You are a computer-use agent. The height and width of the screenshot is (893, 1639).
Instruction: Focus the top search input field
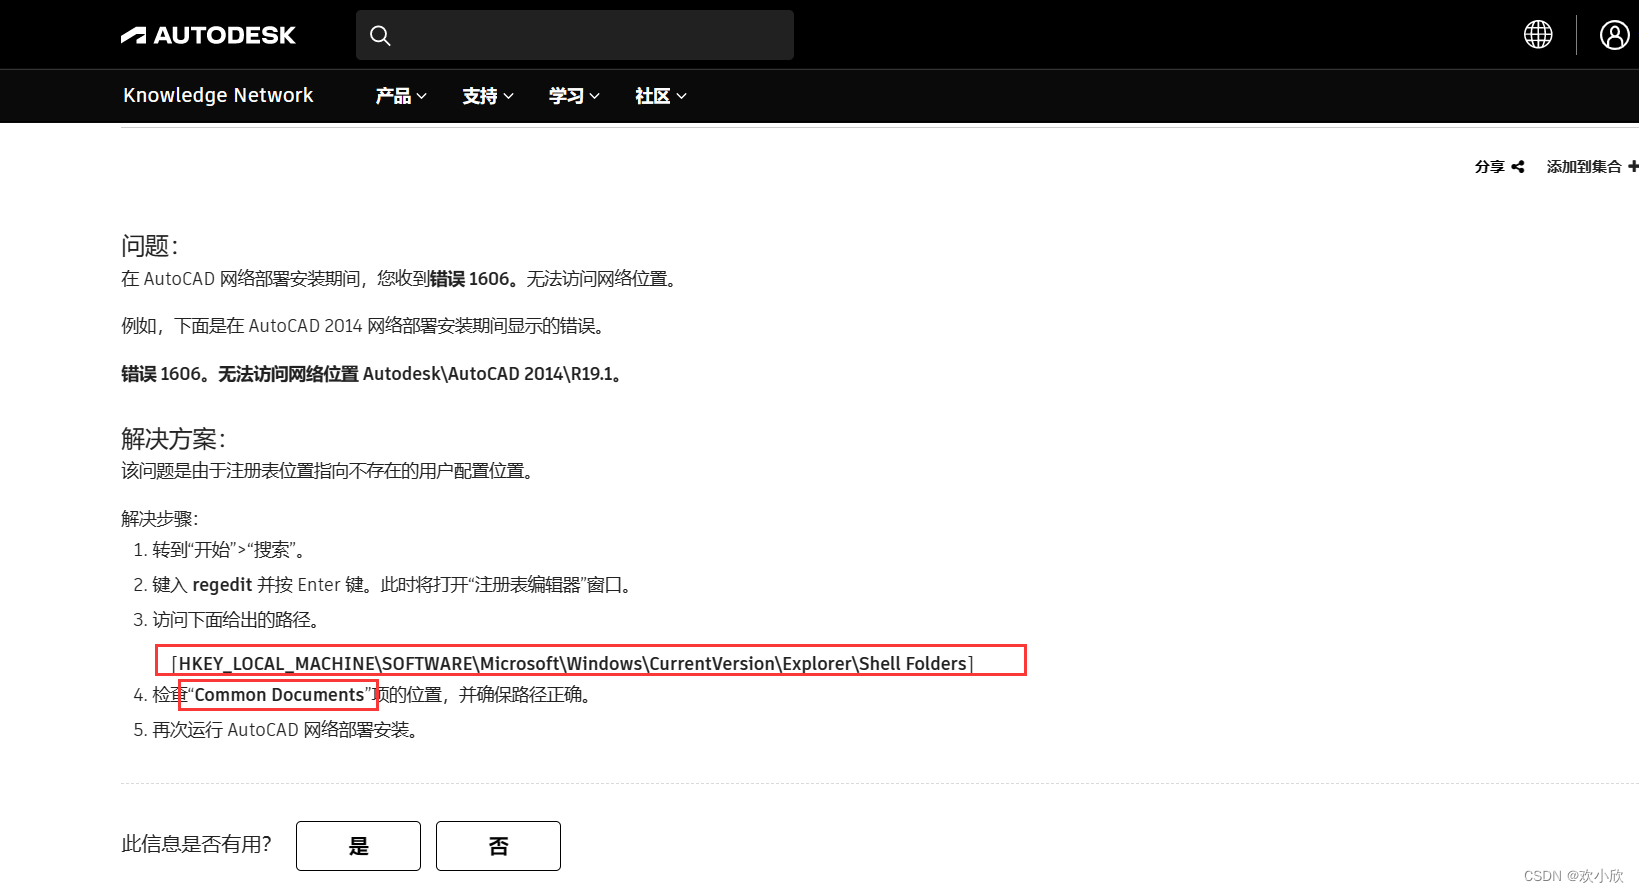coord(590,36)
